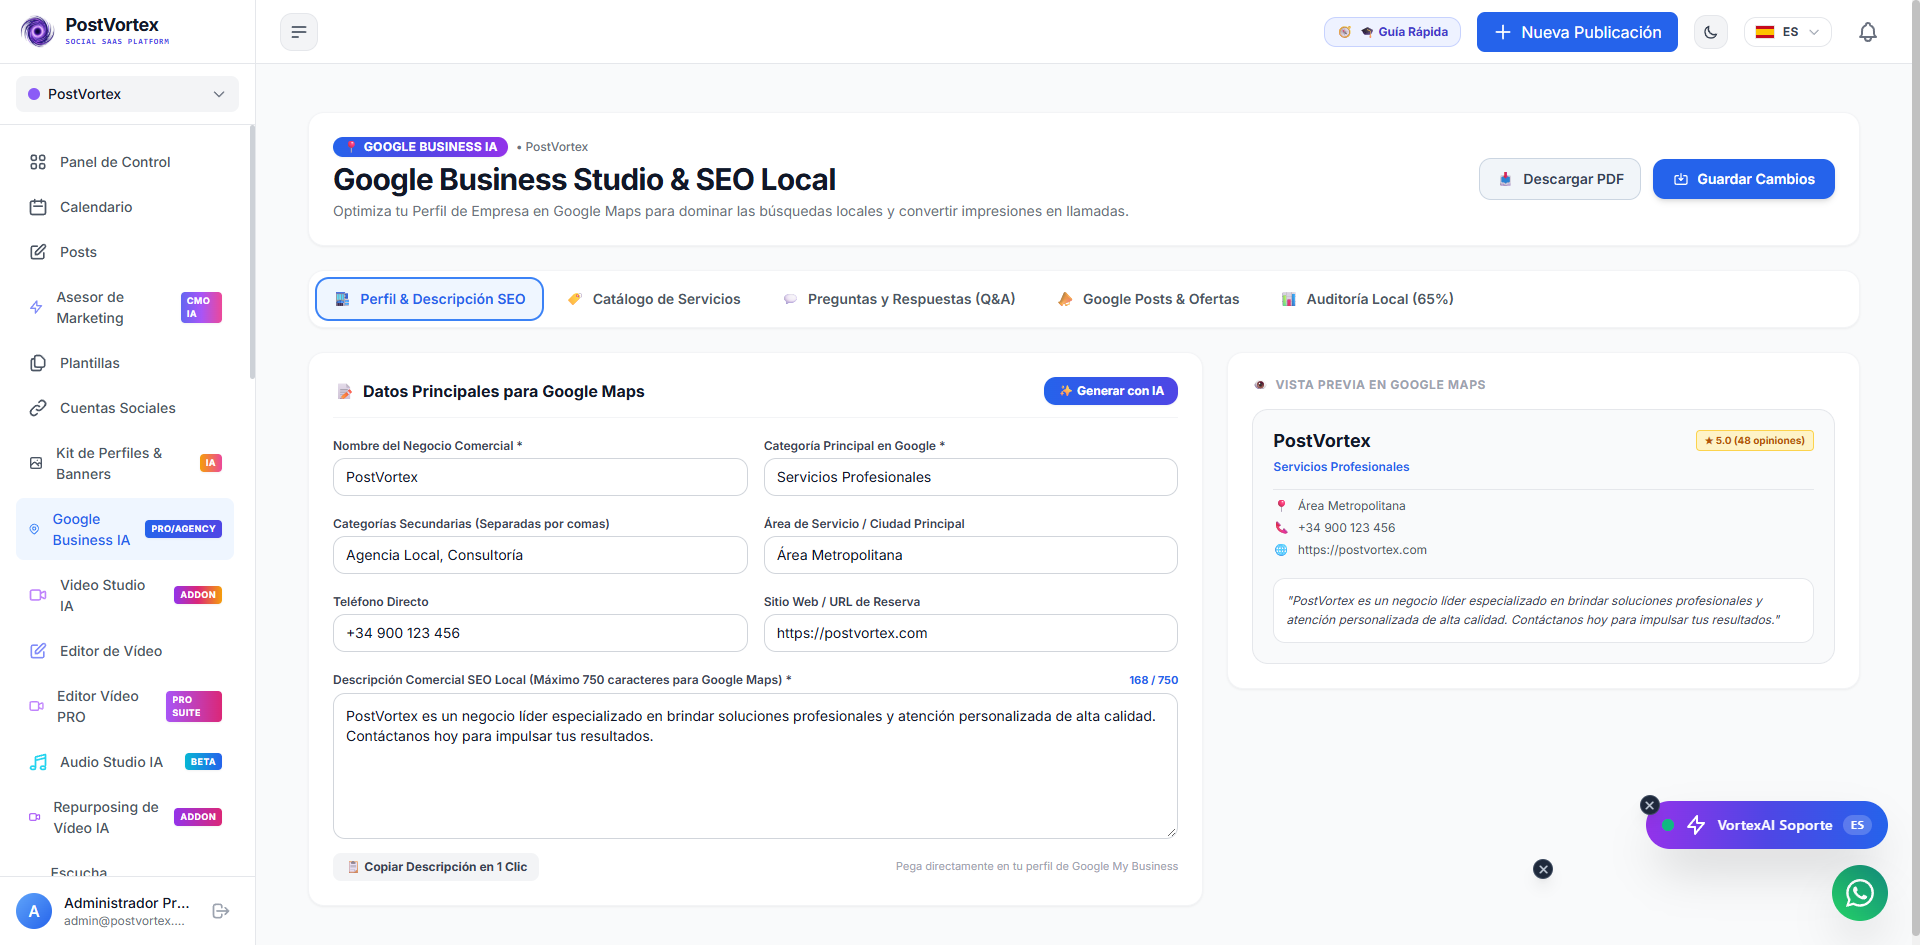Toggle the sidebar hamburger menu button
1920x945 pixels.
coord(299,32)
